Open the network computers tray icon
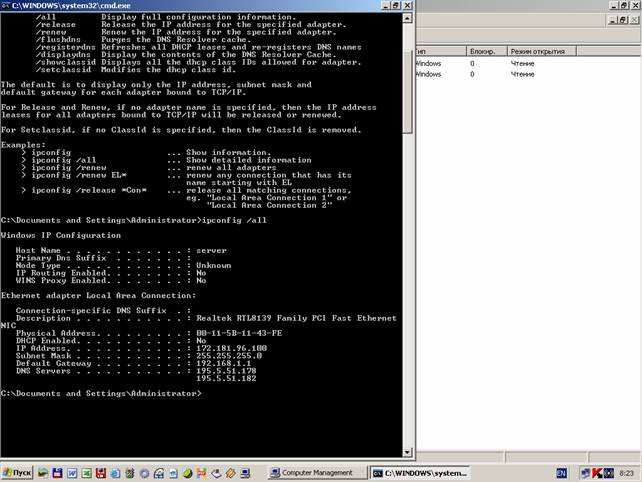This screenshot has width=642, height=482. point(585,473)
